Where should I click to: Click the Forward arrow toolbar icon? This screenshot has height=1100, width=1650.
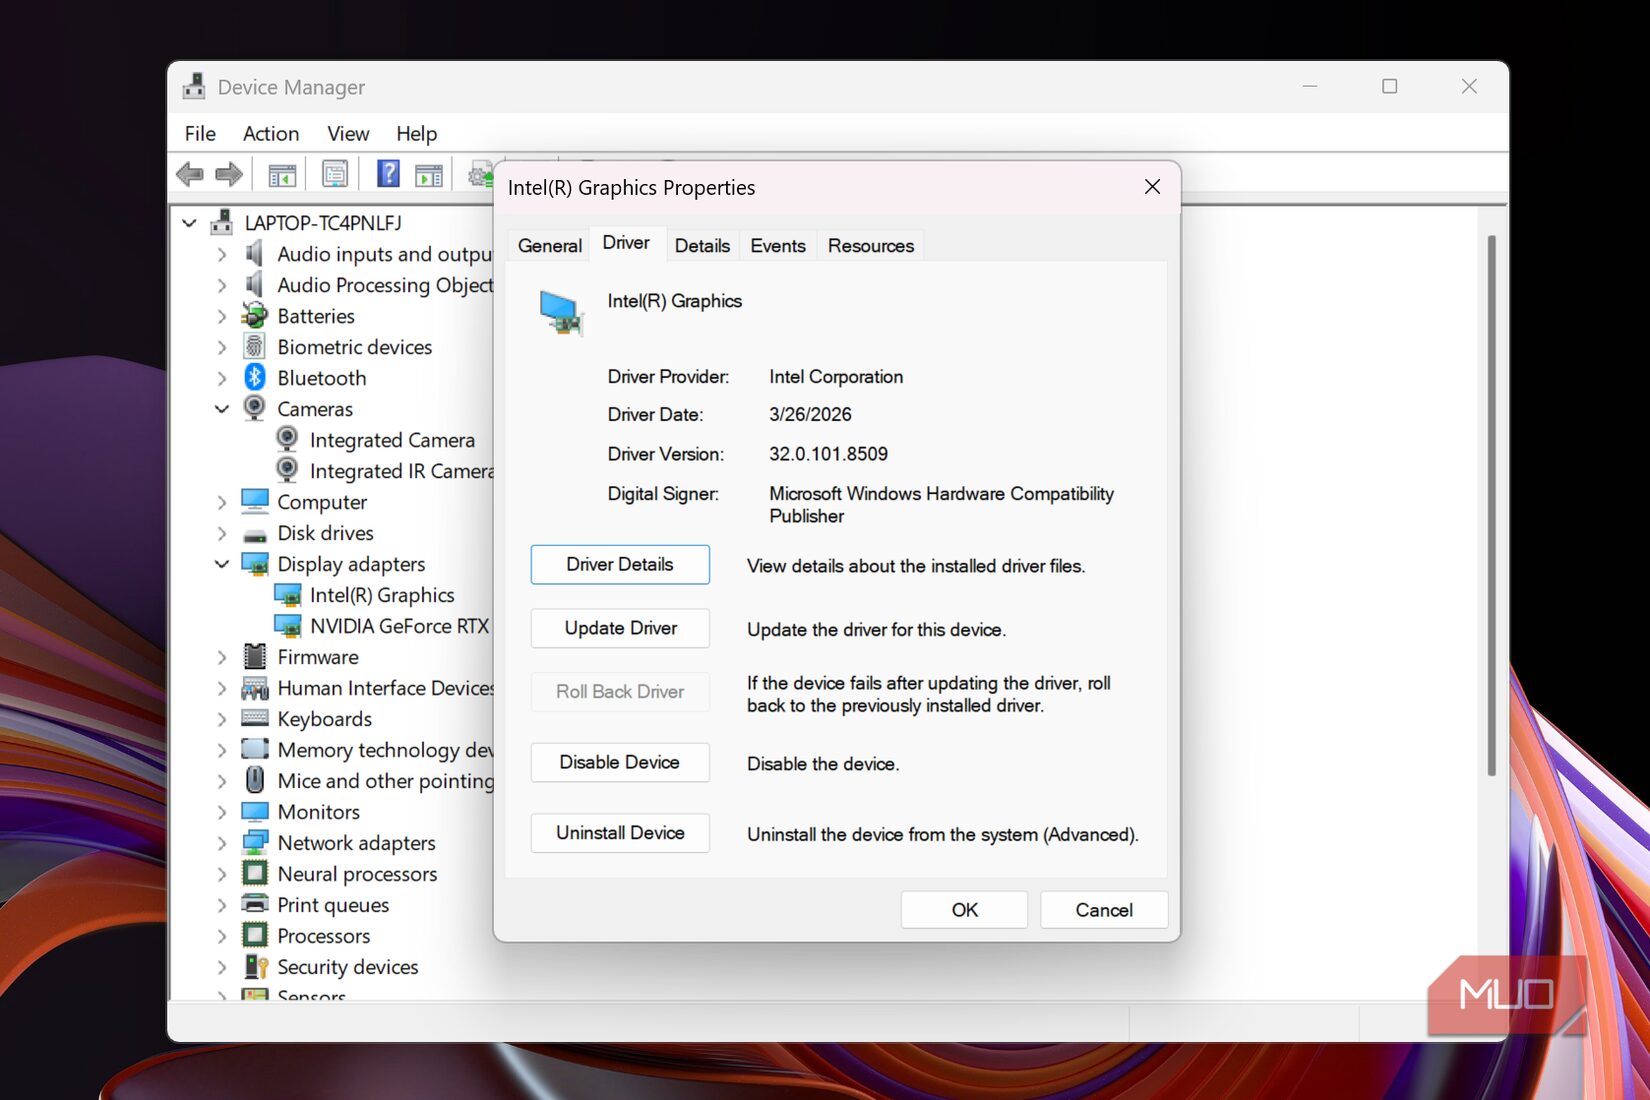tap(229, 175)
